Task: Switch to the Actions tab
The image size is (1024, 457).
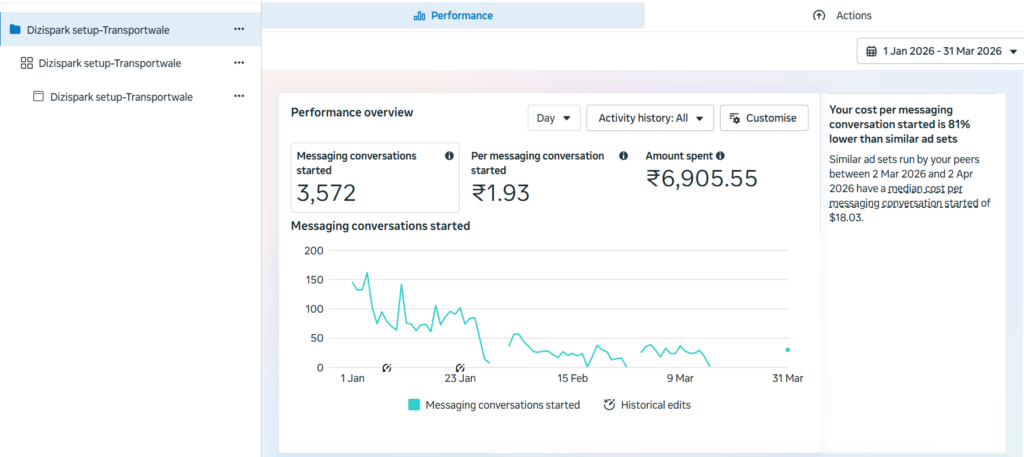Action: (x=843, y=16)
